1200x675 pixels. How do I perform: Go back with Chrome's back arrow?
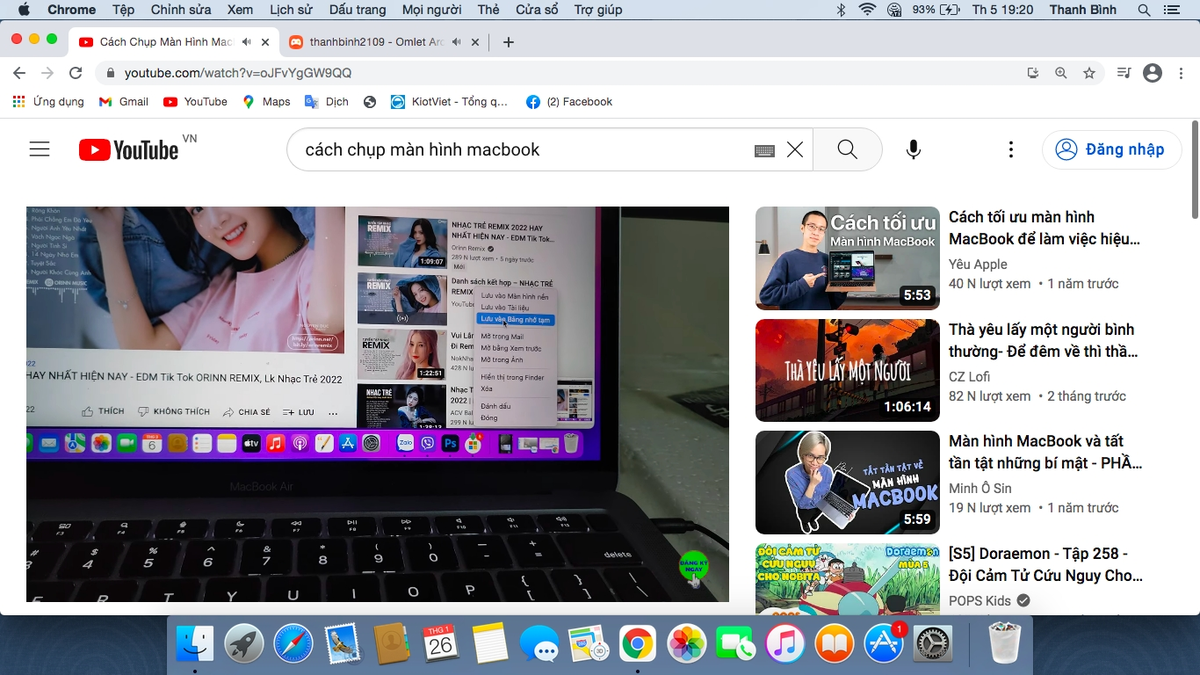click(x=19, y=73)
